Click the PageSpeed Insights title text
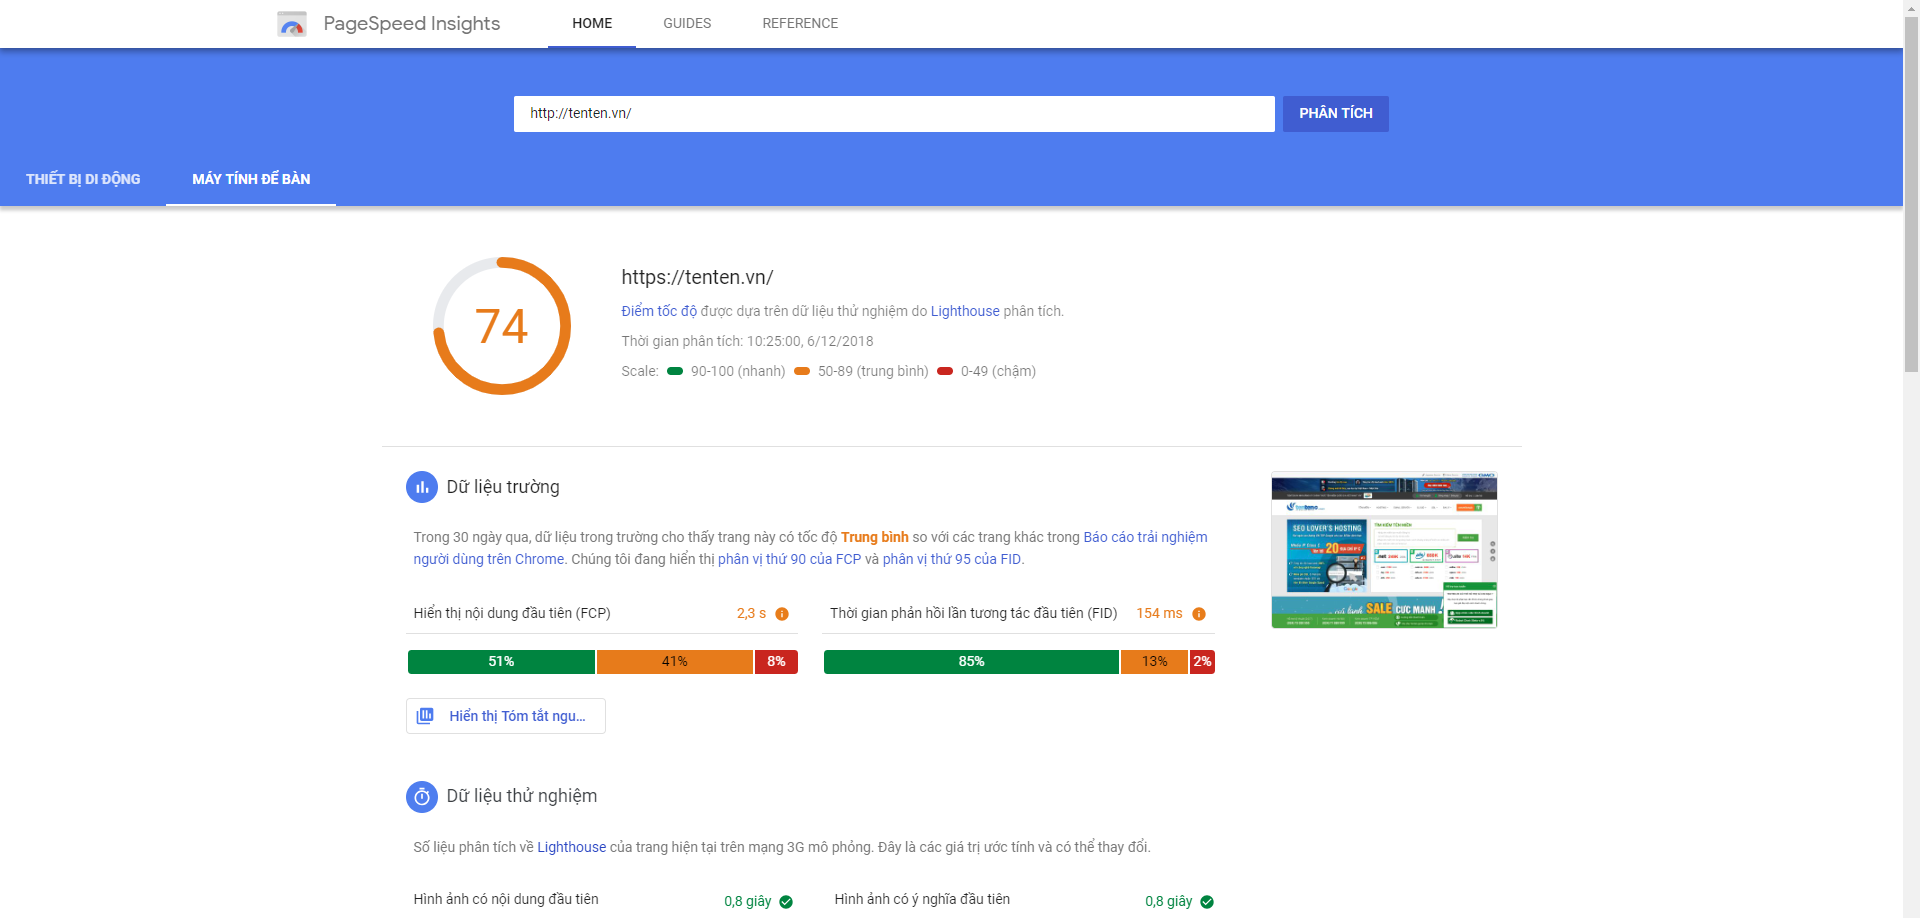1920x918 pixels. 411,23
